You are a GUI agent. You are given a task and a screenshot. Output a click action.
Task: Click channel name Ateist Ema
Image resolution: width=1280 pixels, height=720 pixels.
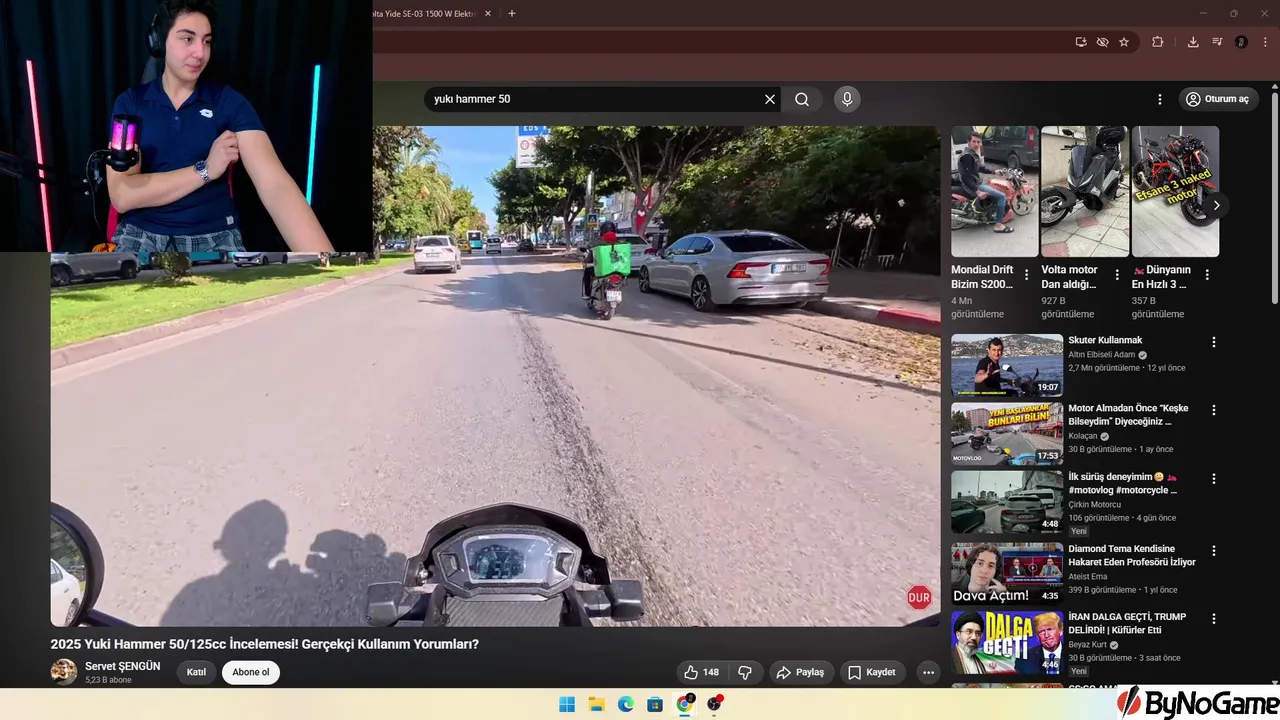(x=1088, y=577)
